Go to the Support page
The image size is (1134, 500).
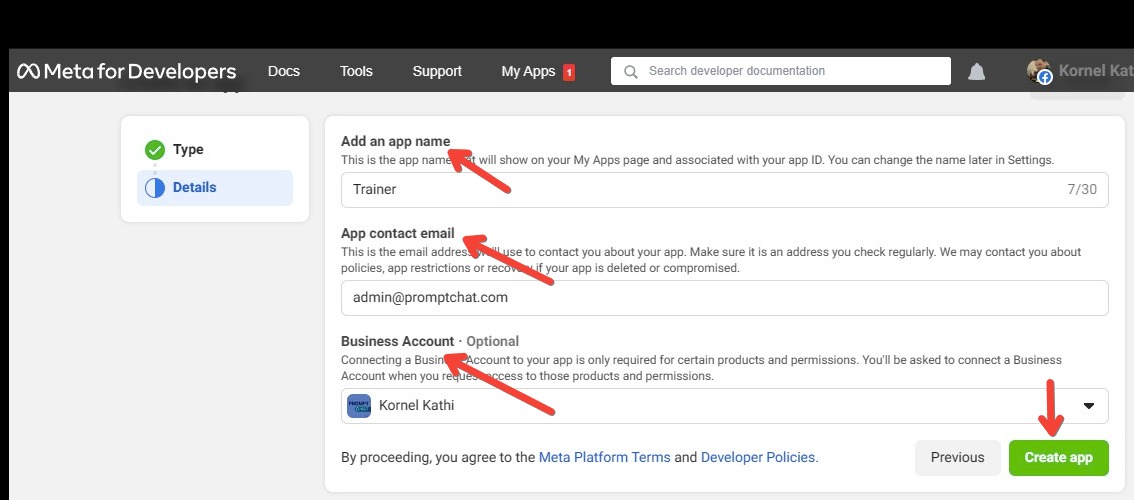[x=437, y=71]
